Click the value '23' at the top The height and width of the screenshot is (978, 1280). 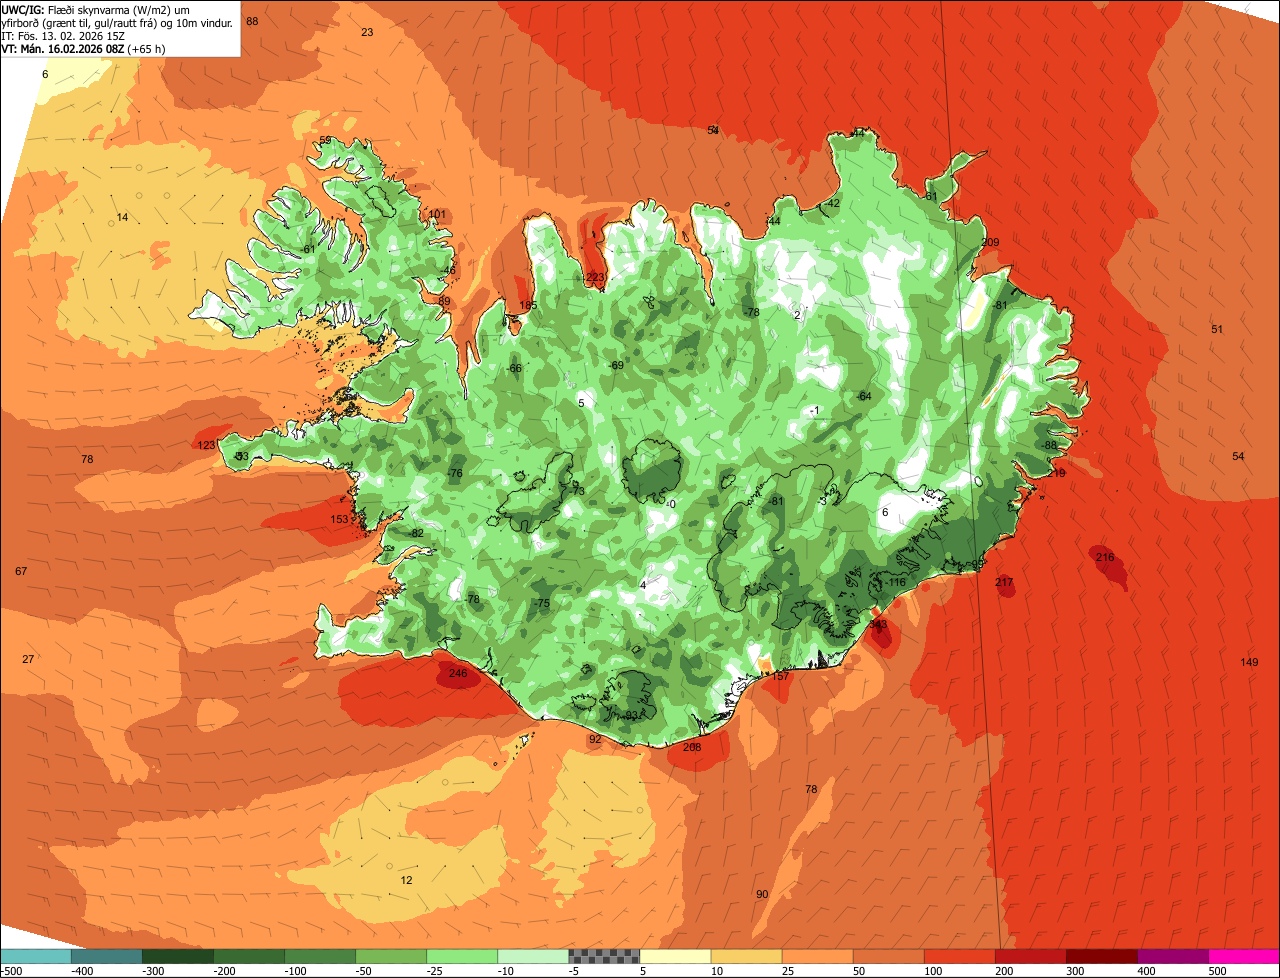click(367, 32)
